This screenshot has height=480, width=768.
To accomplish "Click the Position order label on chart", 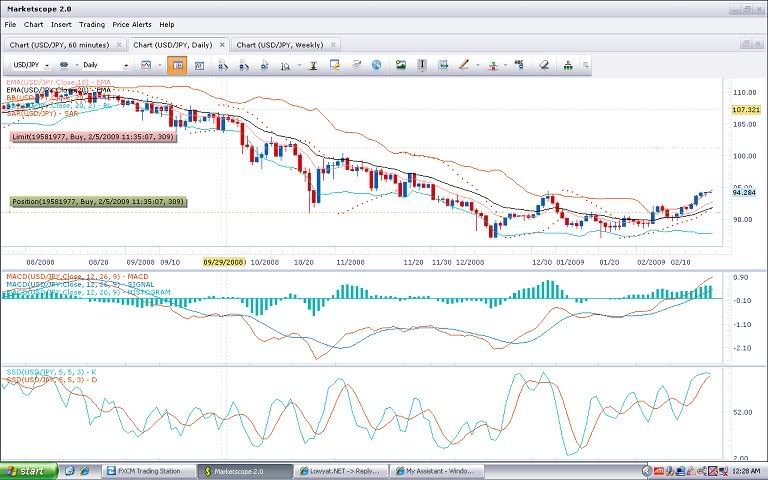I will pos(98,201).
